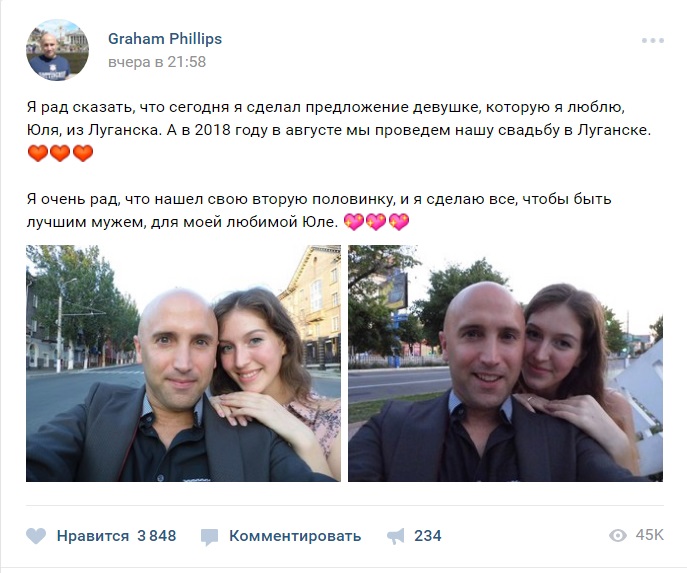Click the Комментировать button
This screenshot has width=687, height=573.
click(x=295, y=536)
